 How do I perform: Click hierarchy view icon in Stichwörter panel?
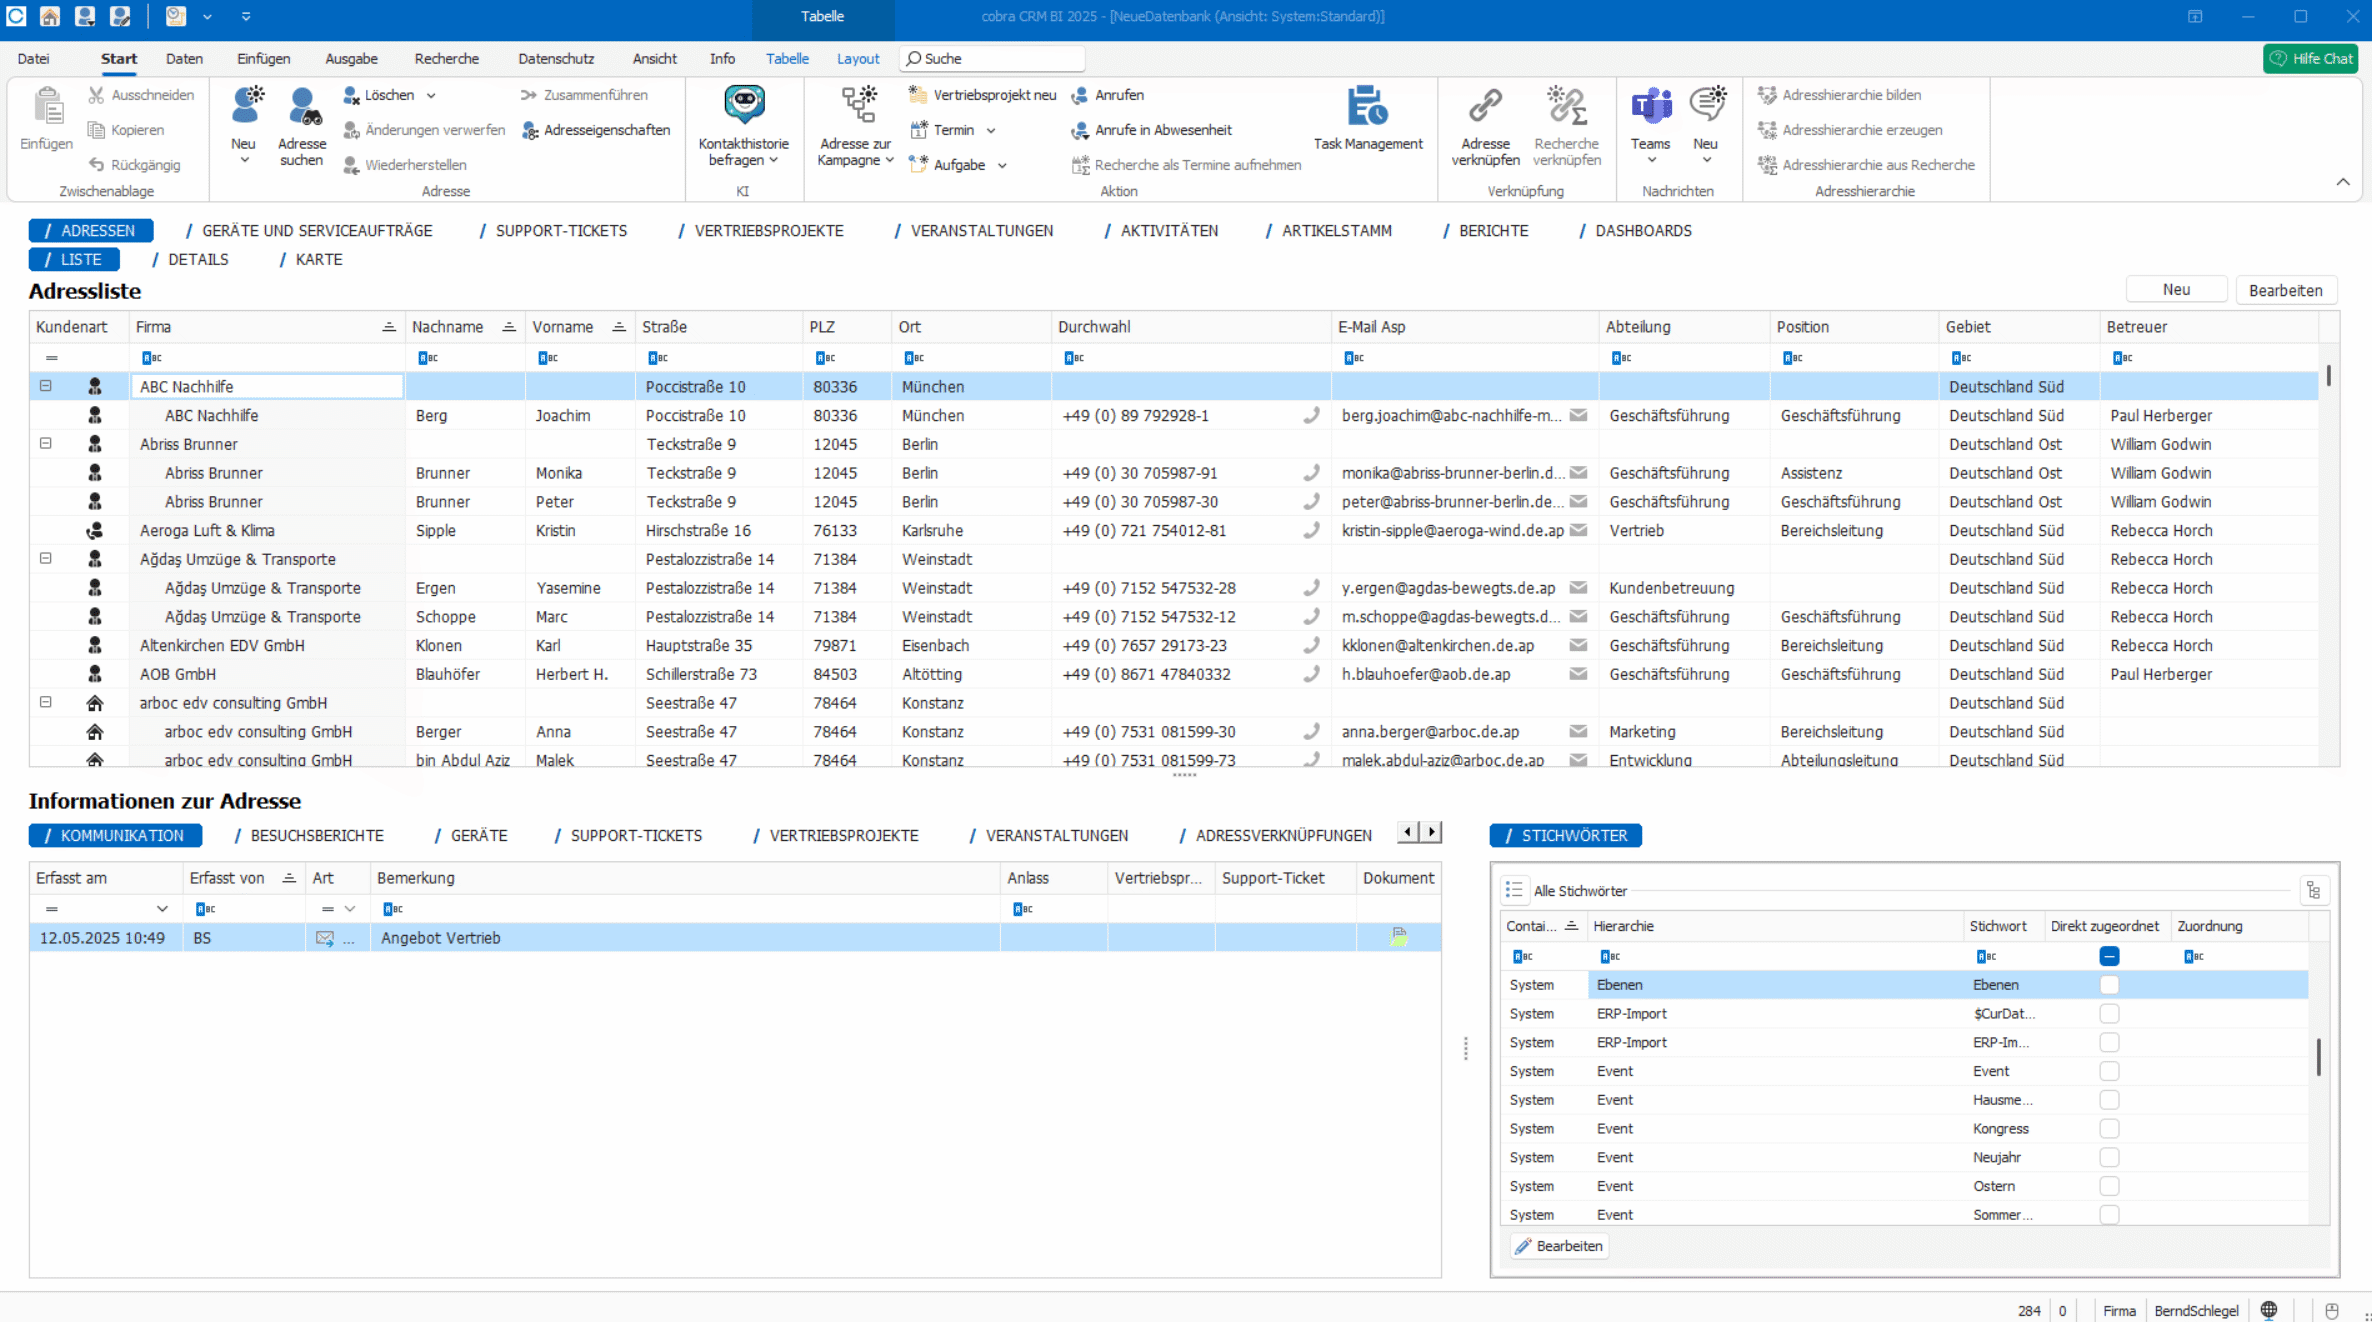[2313, 890]
